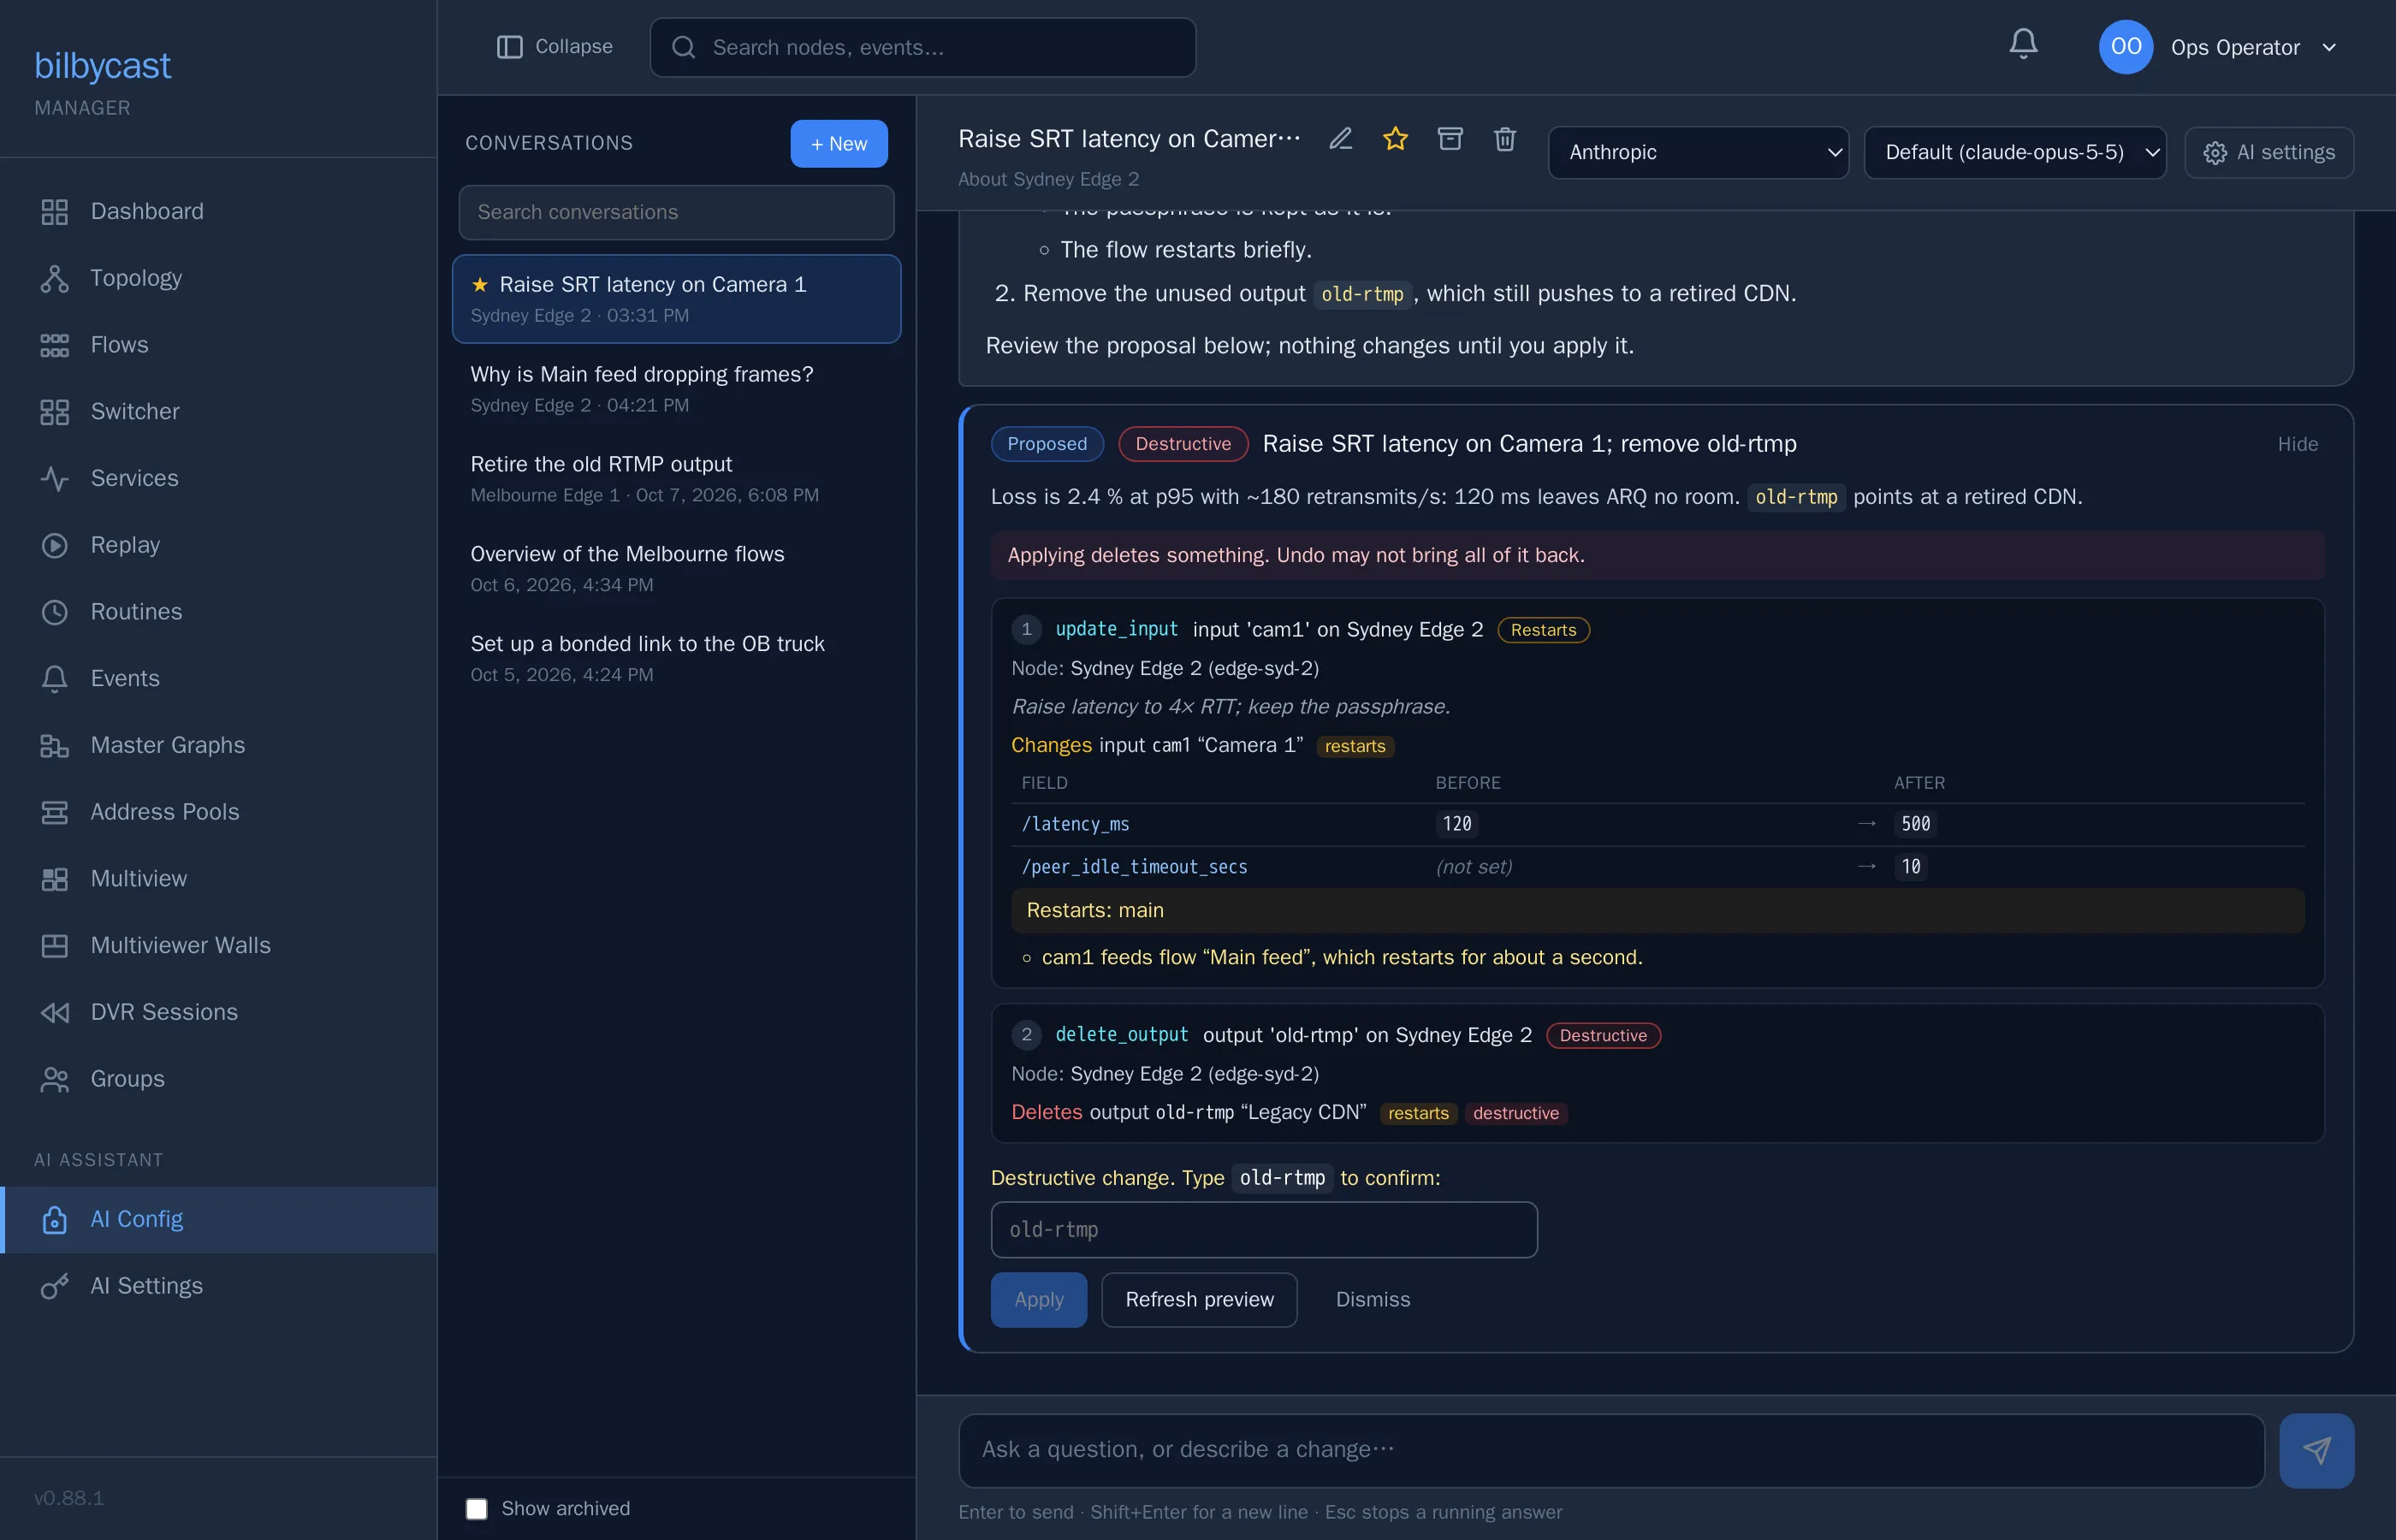Image resolution: width=2396 pixels, height=1540 pixels.
Task: Collapse the sidebar panel
Action: [x=554, y=47]
